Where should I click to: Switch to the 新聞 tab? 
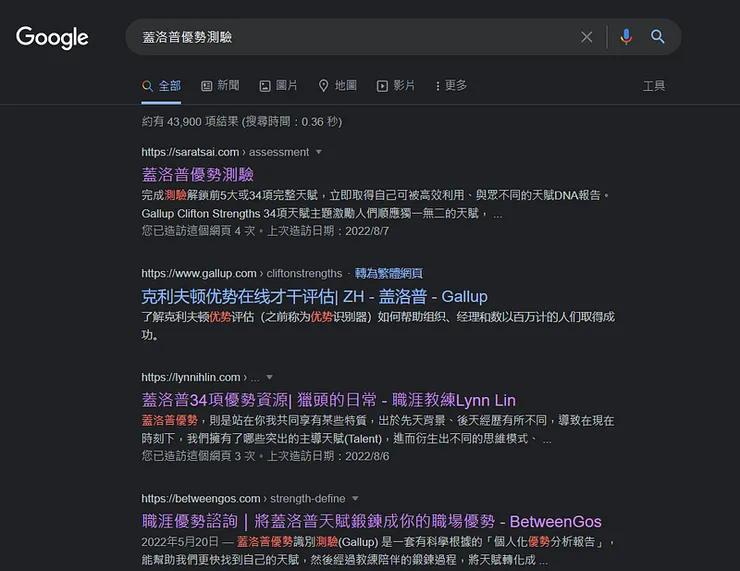(220, 86)
